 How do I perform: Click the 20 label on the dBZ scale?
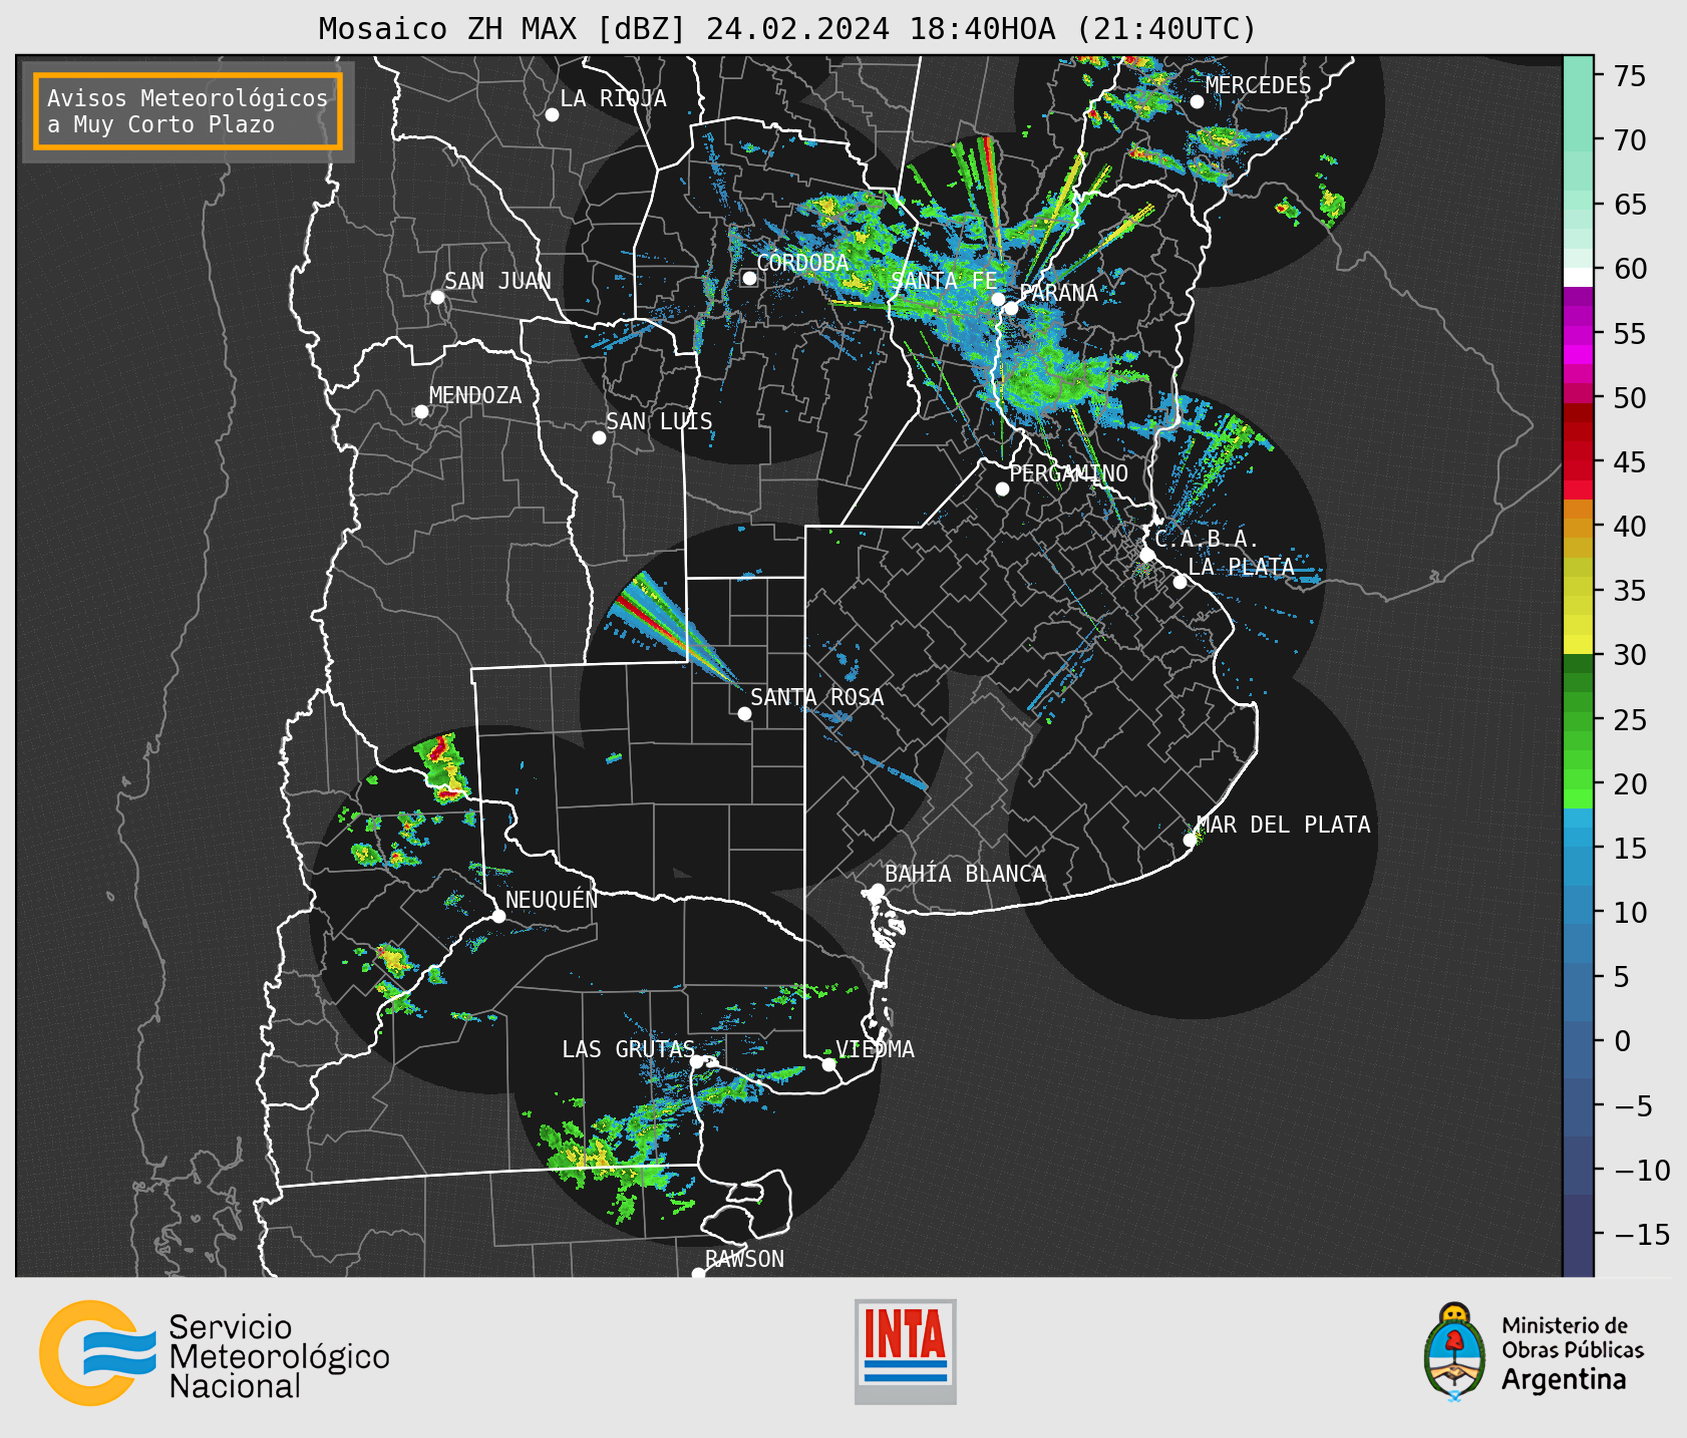click(1628, 784)
